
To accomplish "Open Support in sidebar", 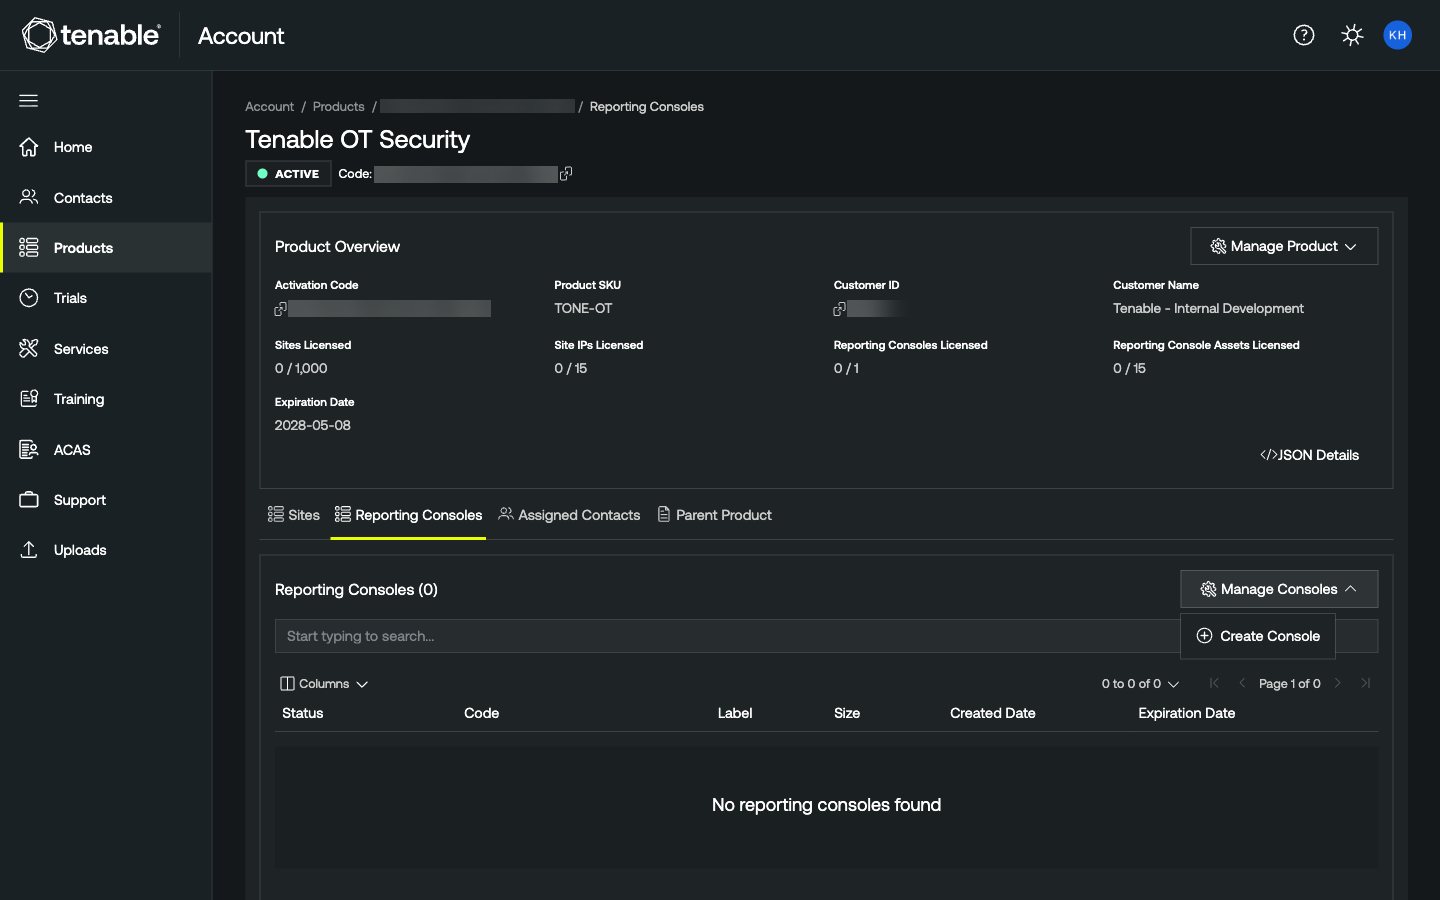I will click(x=106, y=499).
